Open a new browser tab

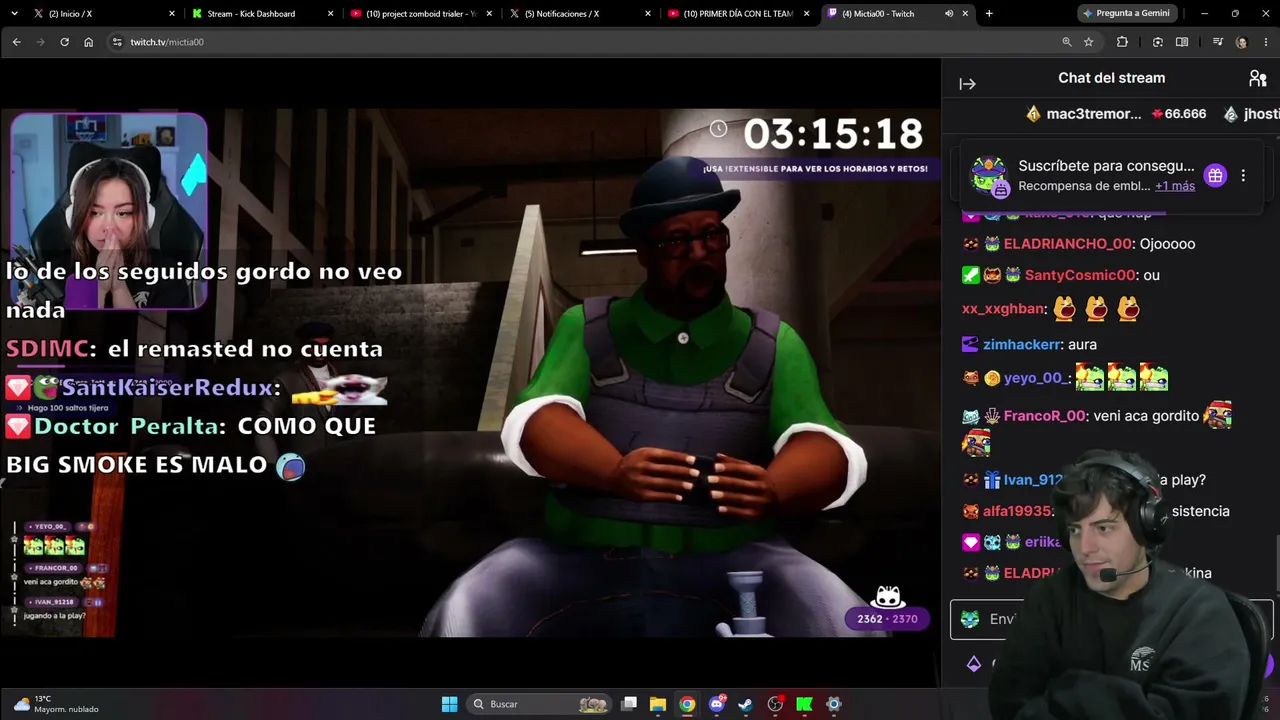pos(989,14)
